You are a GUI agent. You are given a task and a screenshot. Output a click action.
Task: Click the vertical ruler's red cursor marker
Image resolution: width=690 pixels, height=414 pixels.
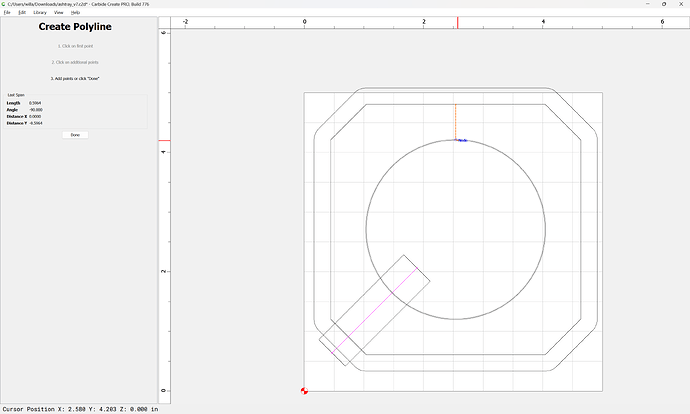click(x=164, y=140)
